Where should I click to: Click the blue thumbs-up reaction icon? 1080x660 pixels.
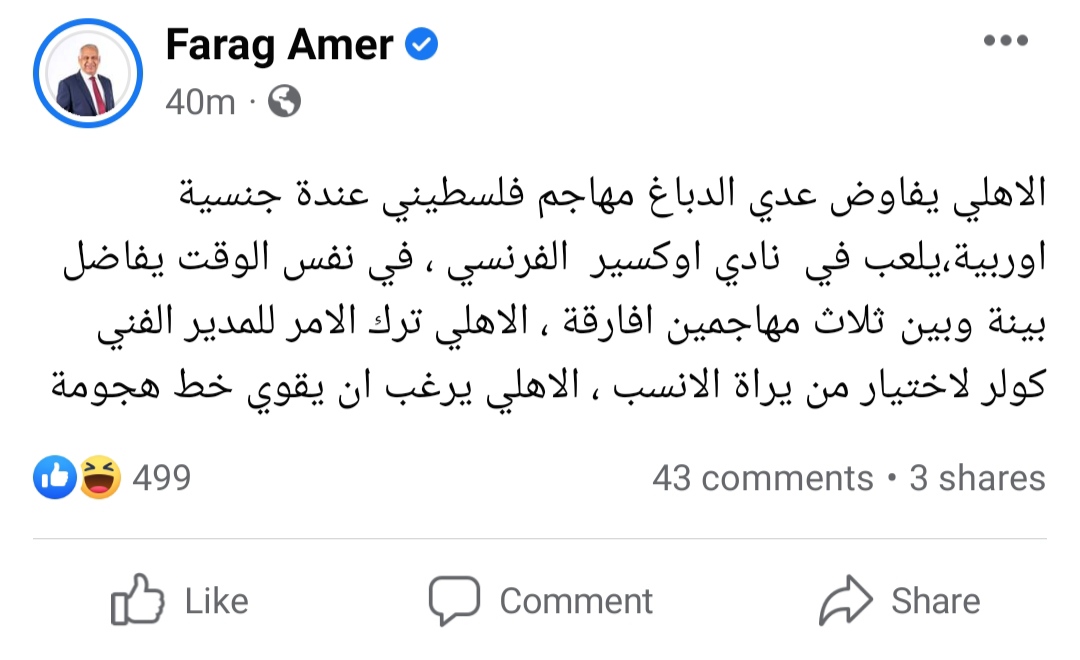coord(54,477)
